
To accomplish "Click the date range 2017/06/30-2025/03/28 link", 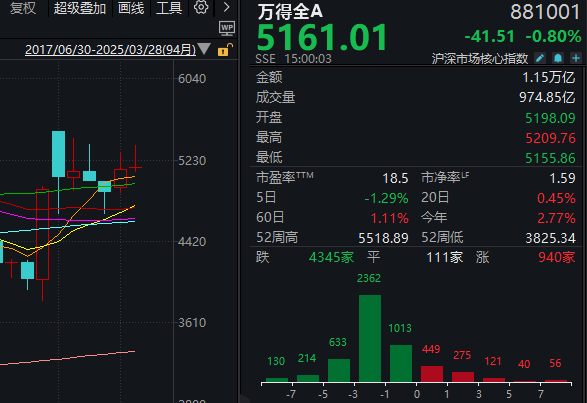I will (110, 50).
